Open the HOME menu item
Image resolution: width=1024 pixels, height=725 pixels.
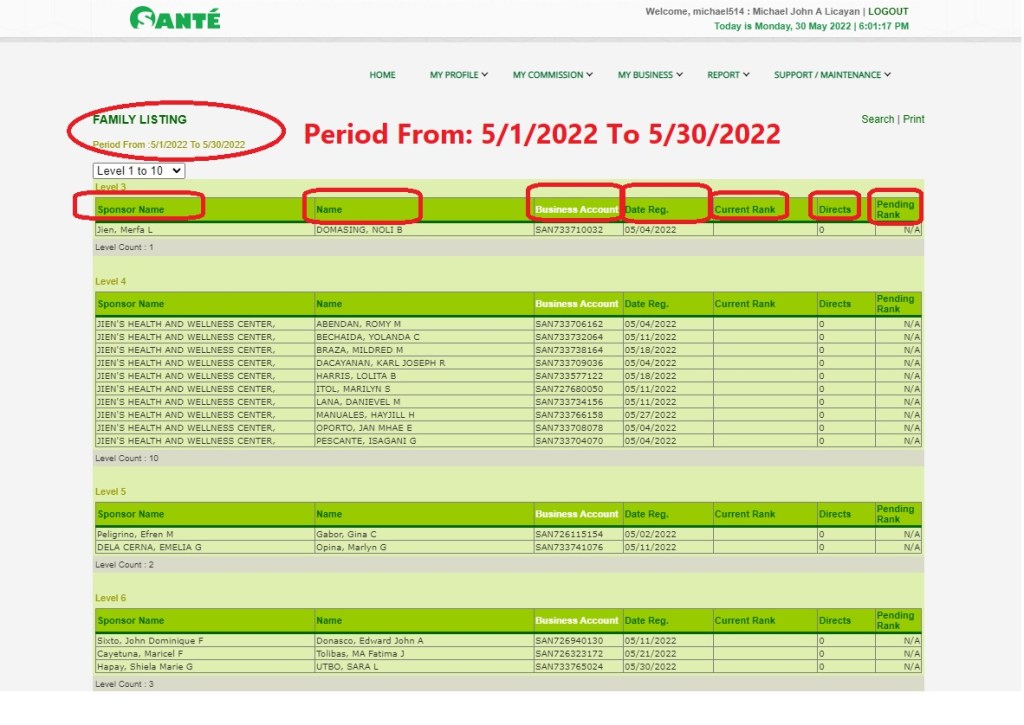[x=382, y=75]
